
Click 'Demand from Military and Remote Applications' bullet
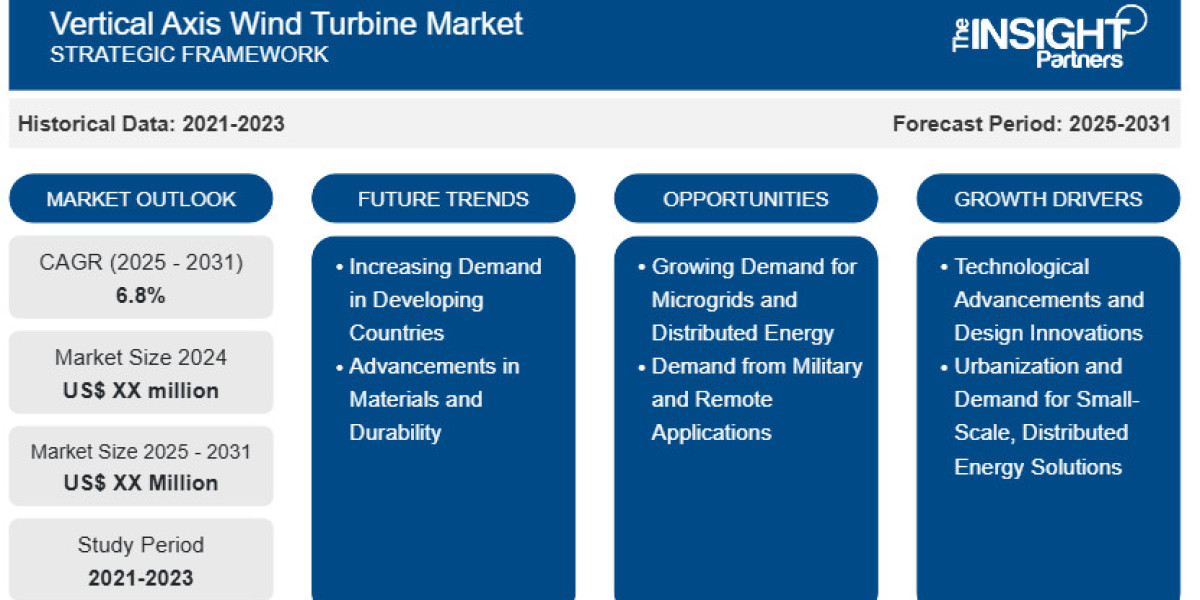pos(750,399)
